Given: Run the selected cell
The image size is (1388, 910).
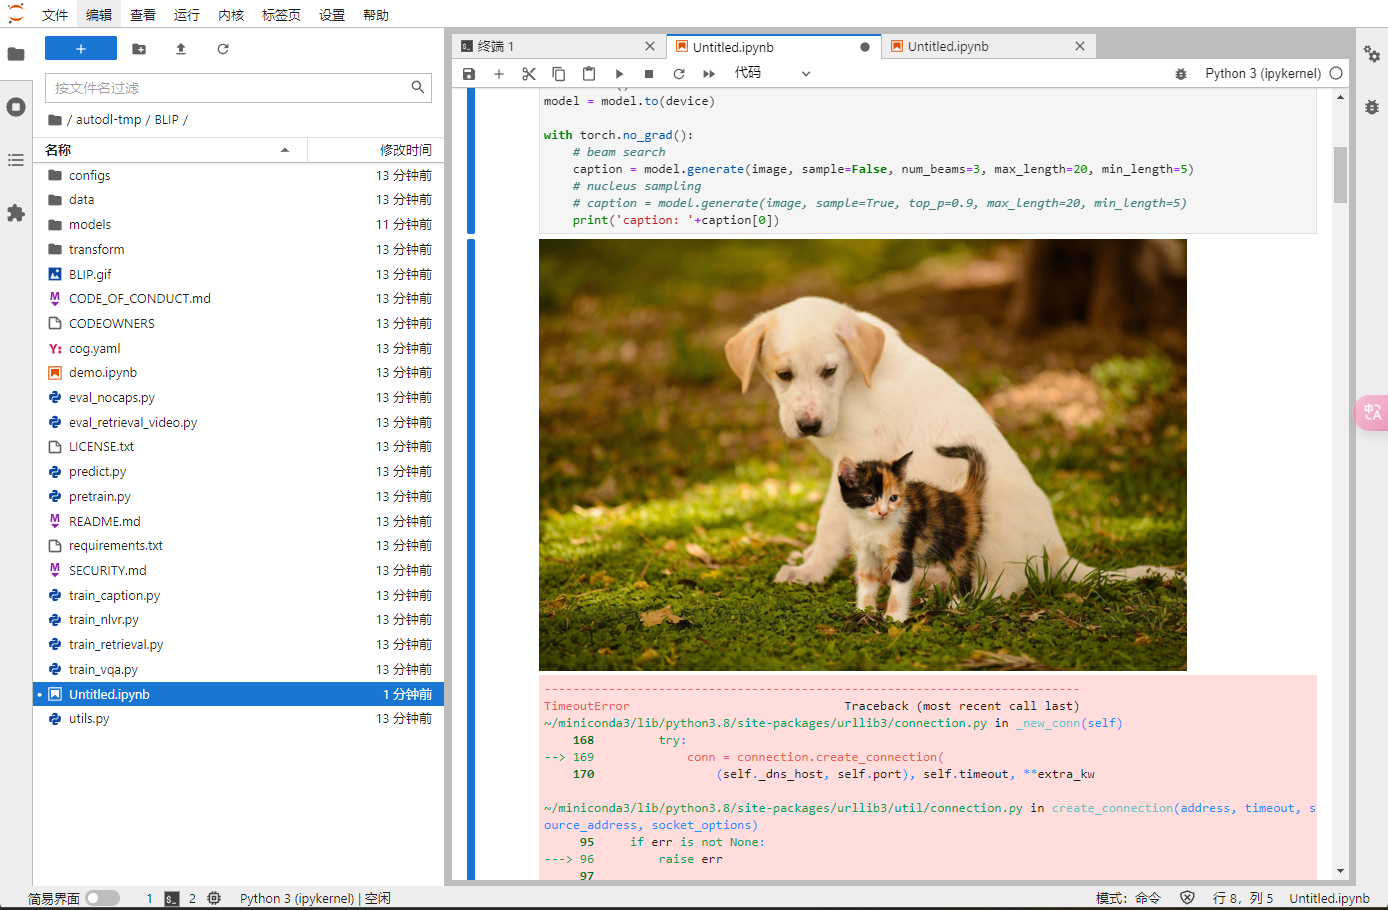Looking at the screenshot, I should [619, 74].
